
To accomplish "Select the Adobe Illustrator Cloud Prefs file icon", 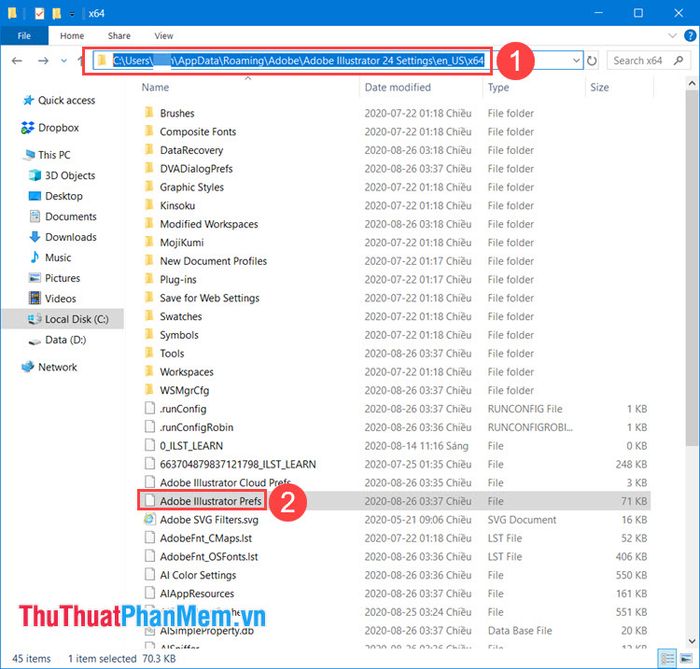I will (x=150, y=482).
